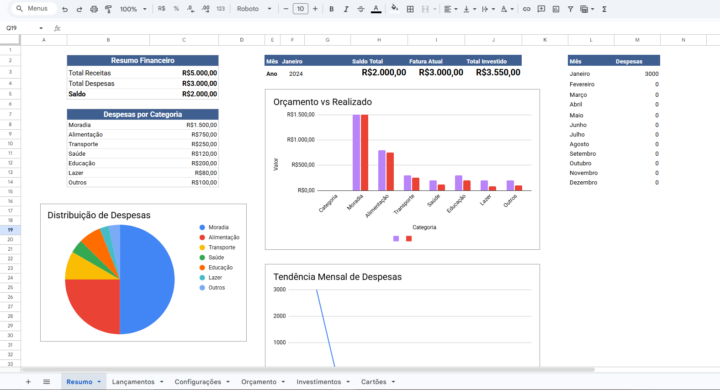This screenshot has width=720, height=390.
Task: Toggle strikethrough formatting
Action: 361,9
